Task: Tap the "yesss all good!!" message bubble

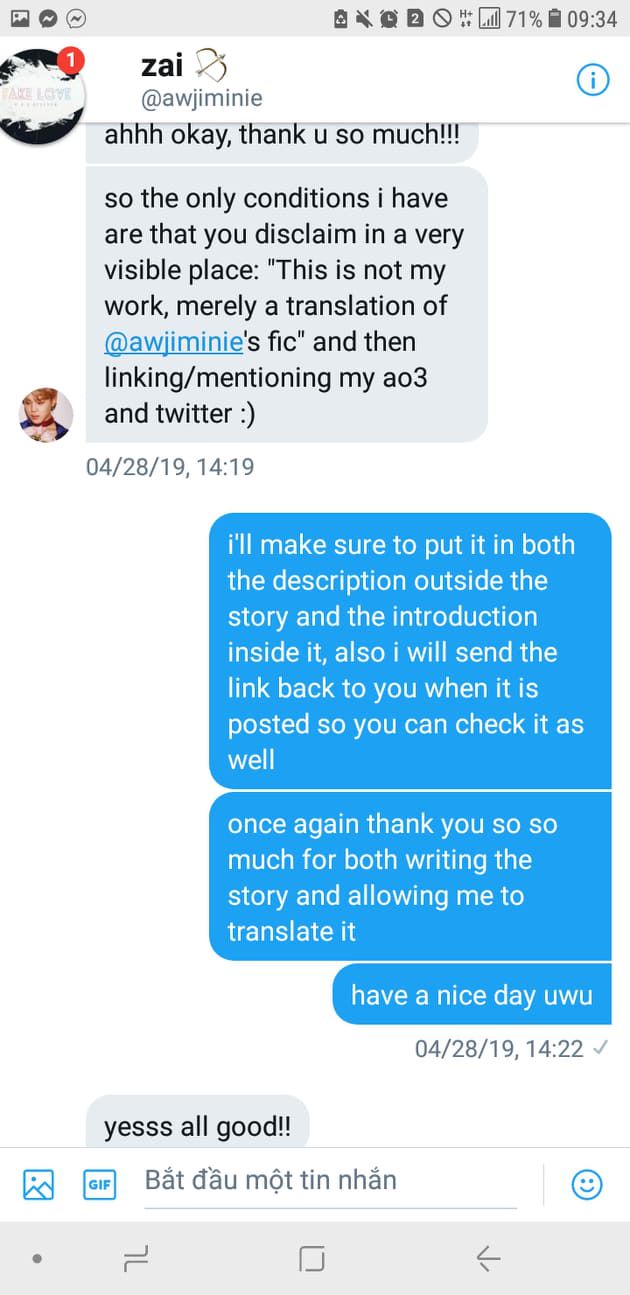Action: [x=197, y=1127]
